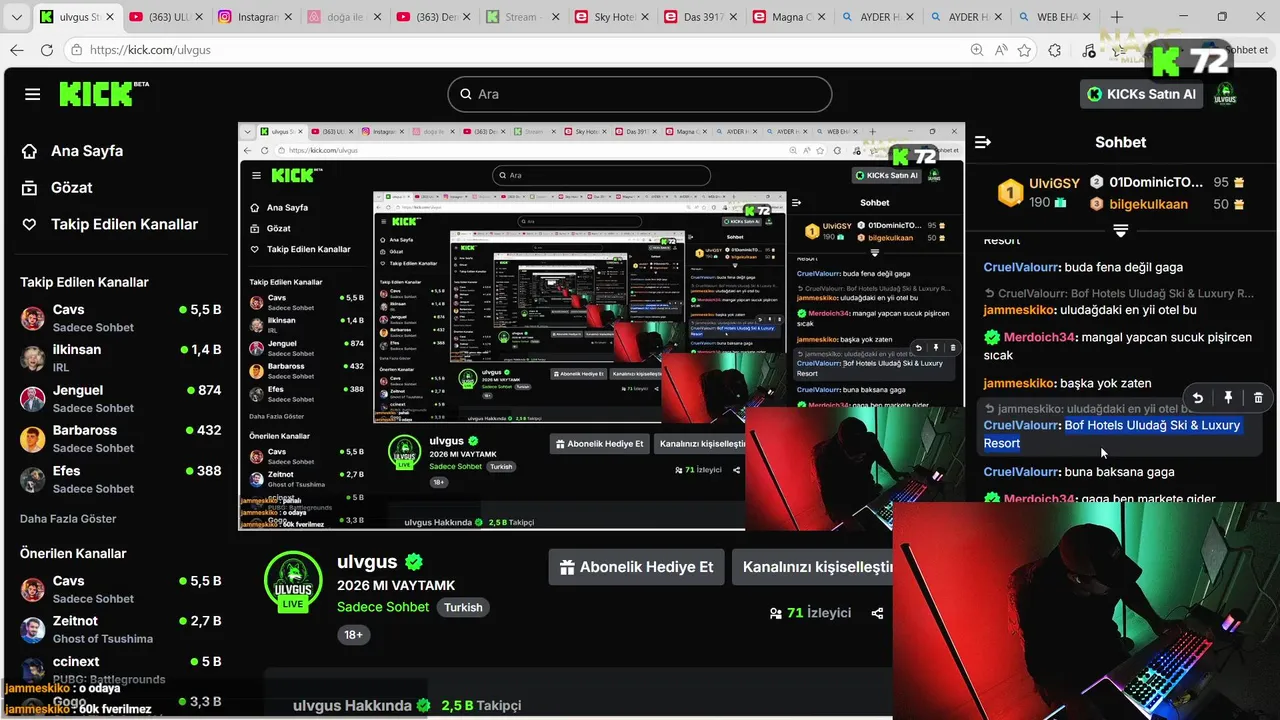Image resolution: width=1280 pixels, height=720 pixels.
Task: Click third gifter bilgekulkaan
Action: [1149, 204]
